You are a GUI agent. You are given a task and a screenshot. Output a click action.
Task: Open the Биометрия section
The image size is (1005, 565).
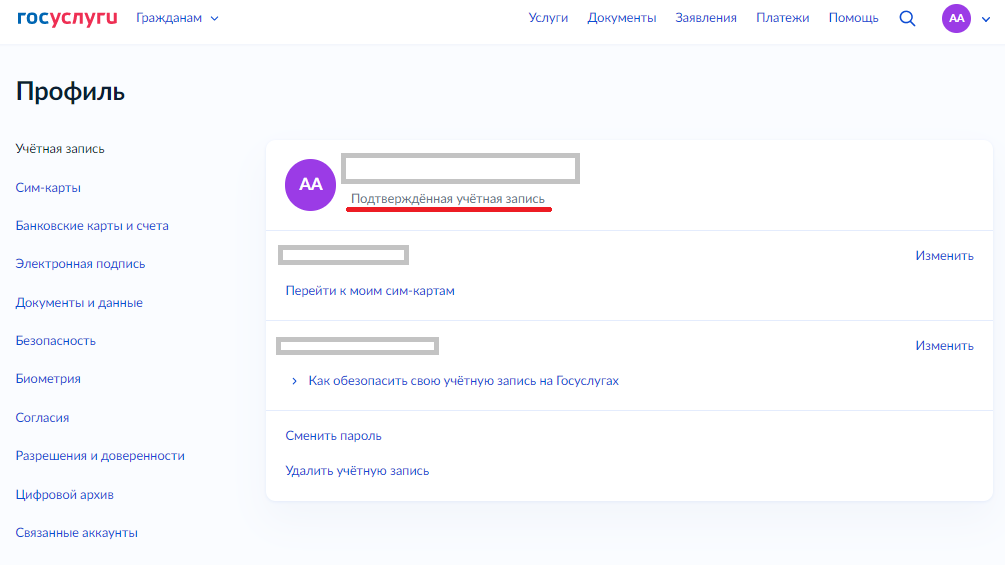click(x=48, y=379)
